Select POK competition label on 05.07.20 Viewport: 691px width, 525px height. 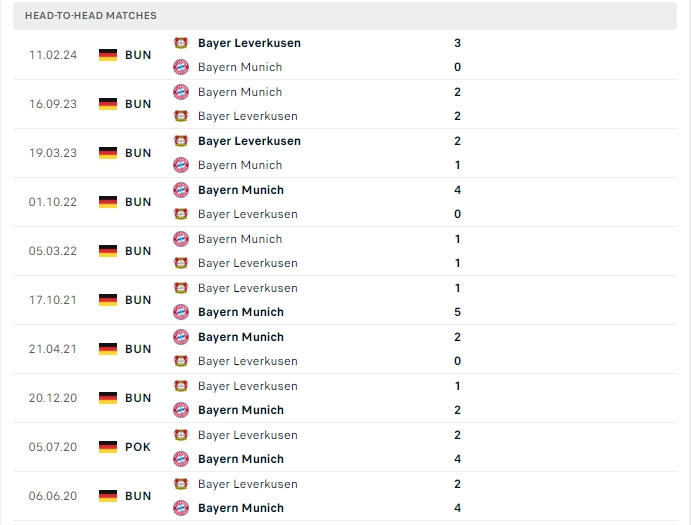tap(138, 447)
